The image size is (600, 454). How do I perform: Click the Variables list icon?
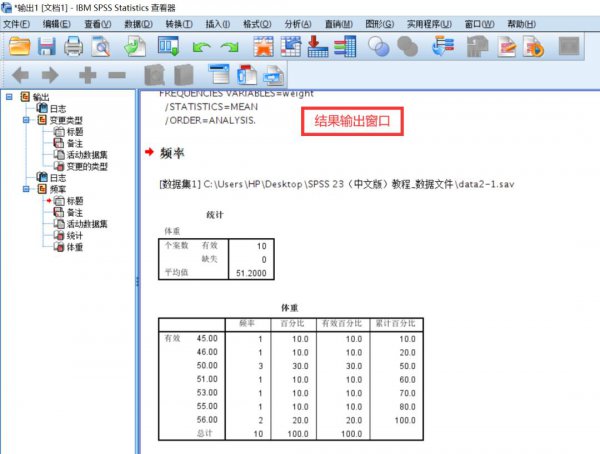click(345, 46)
